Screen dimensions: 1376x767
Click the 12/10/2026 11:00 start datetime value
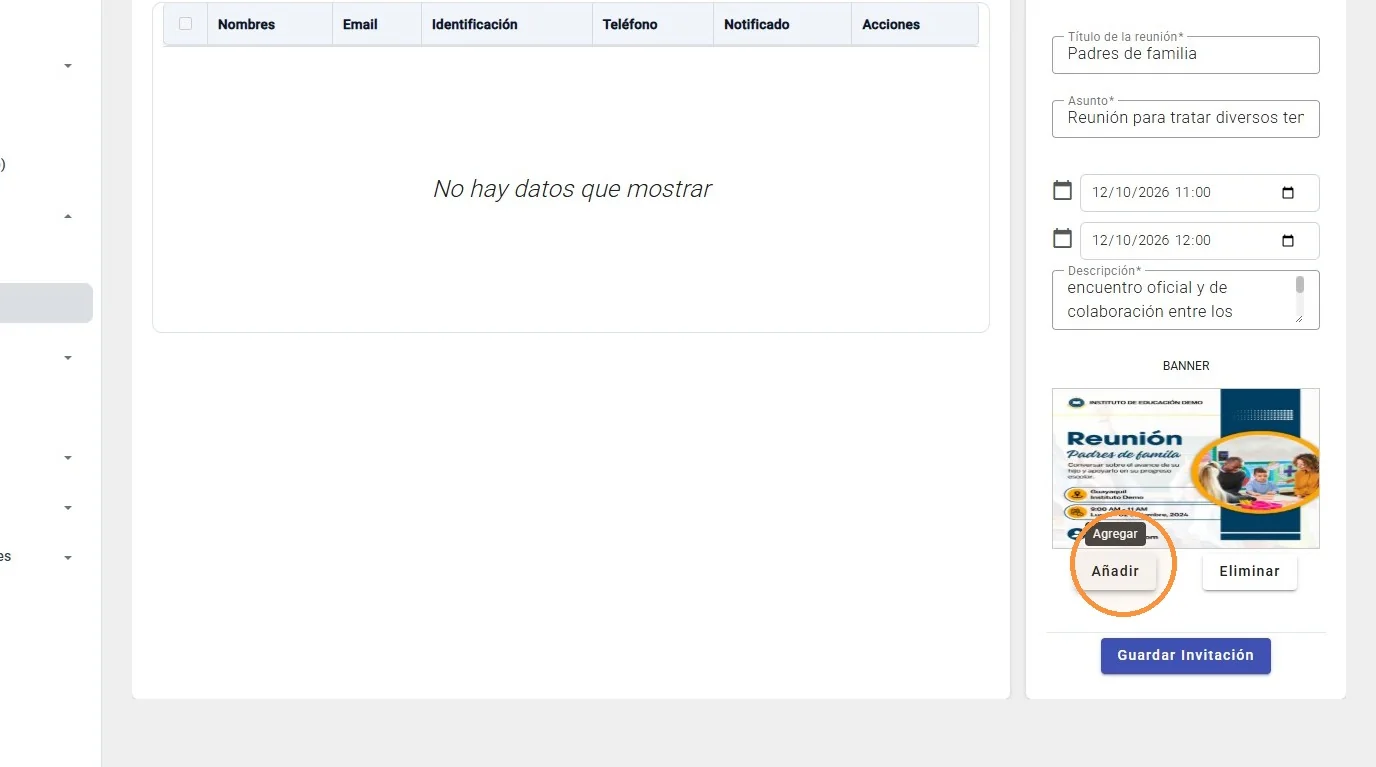point(1151,193)
